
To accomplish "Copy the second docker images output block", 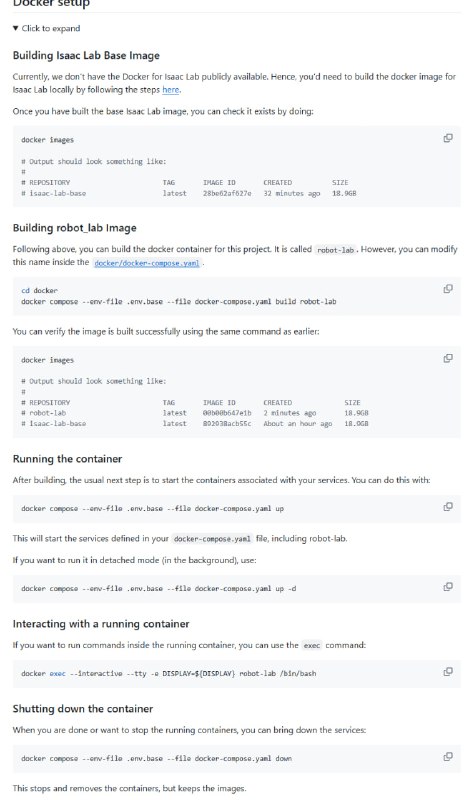I will [x=447, y=358].
